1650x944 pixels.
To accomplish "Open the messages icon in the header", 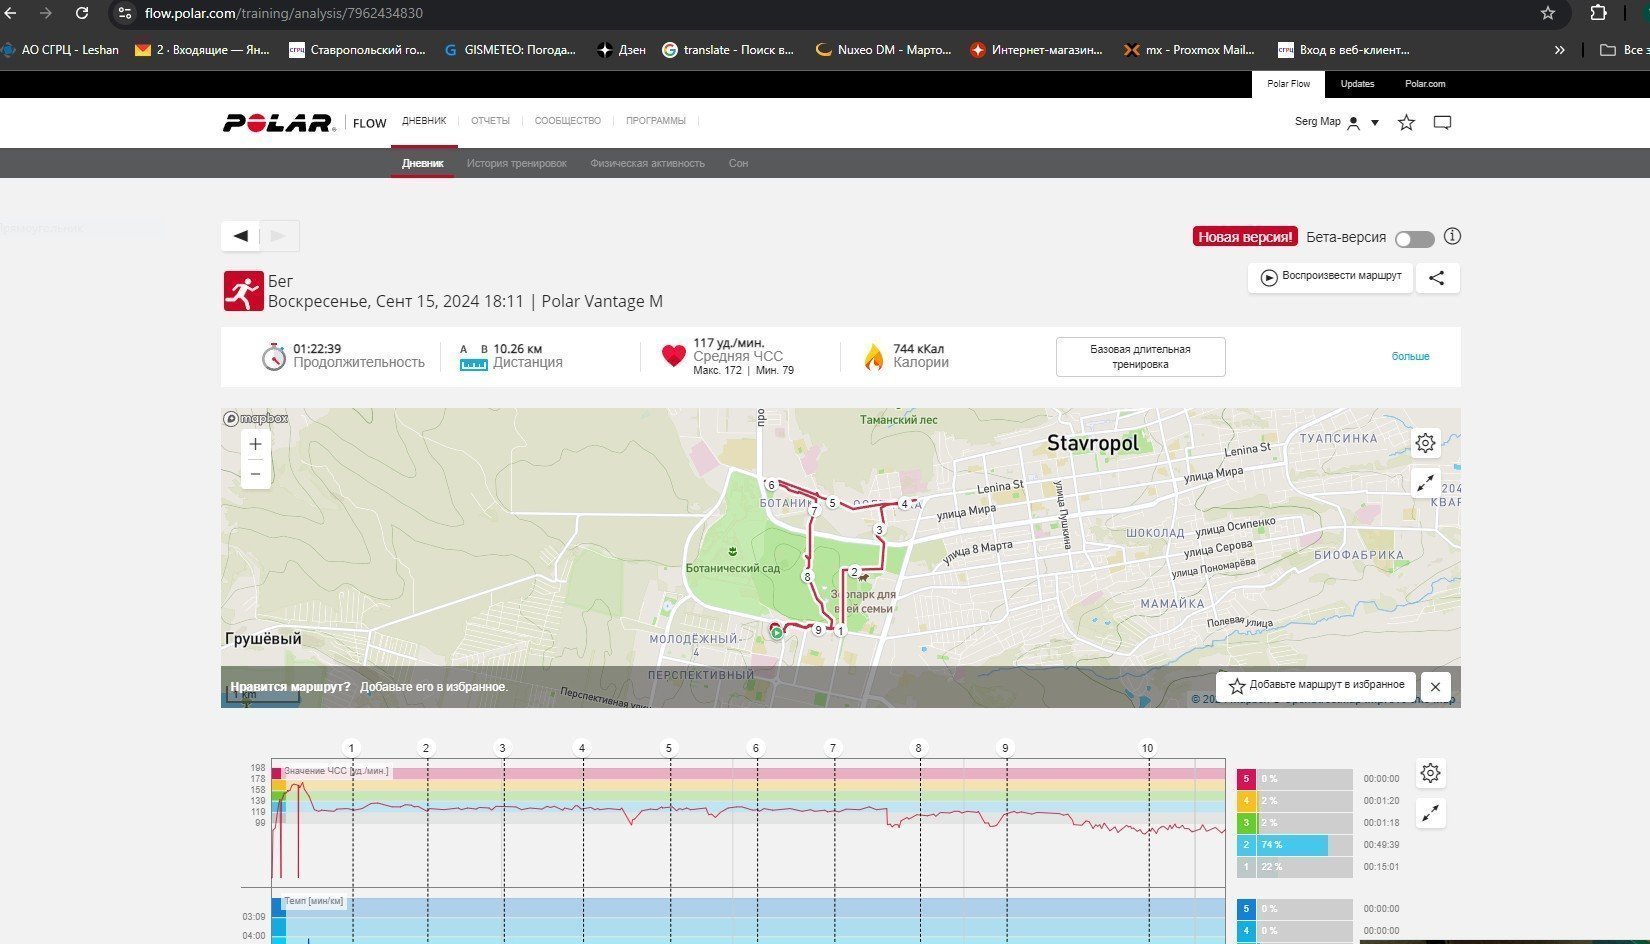I will (x=1442, y=122).
